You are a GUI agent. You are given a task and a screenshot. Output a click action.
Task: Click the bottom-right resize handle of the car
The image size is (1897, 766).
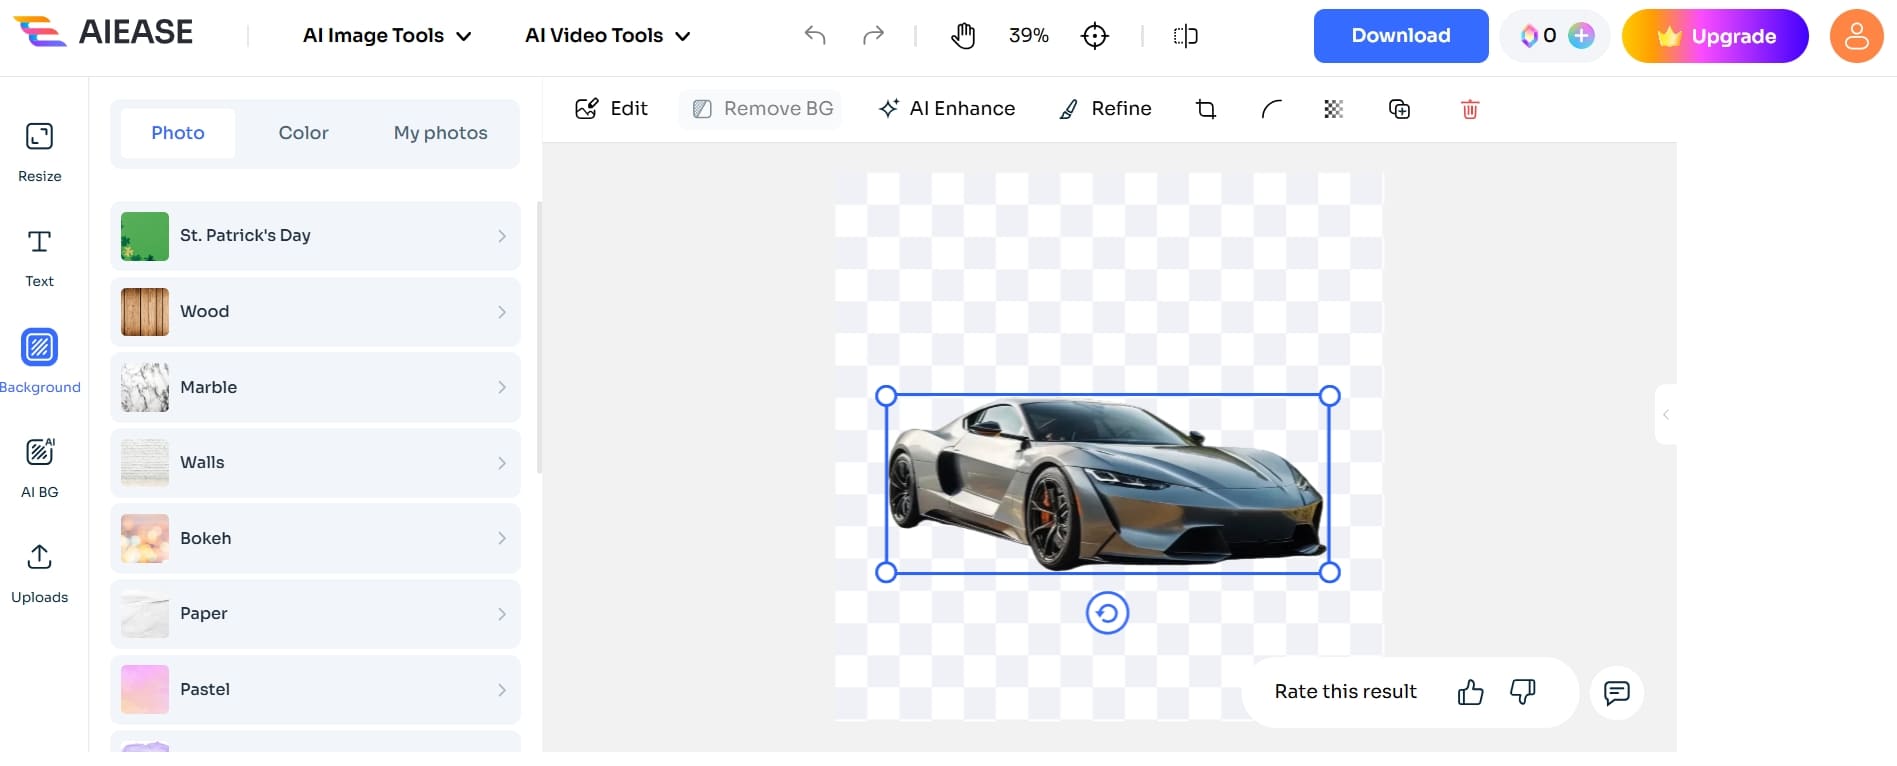(x=1329, y=572)
